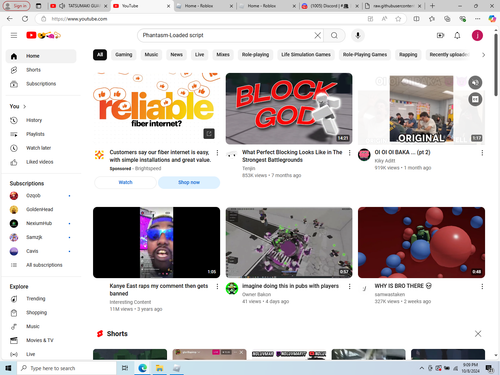This screenshot has height=375, width=500.
Task: Open the Kanye East video thumbnail
Action: click(x=156, y=242)
